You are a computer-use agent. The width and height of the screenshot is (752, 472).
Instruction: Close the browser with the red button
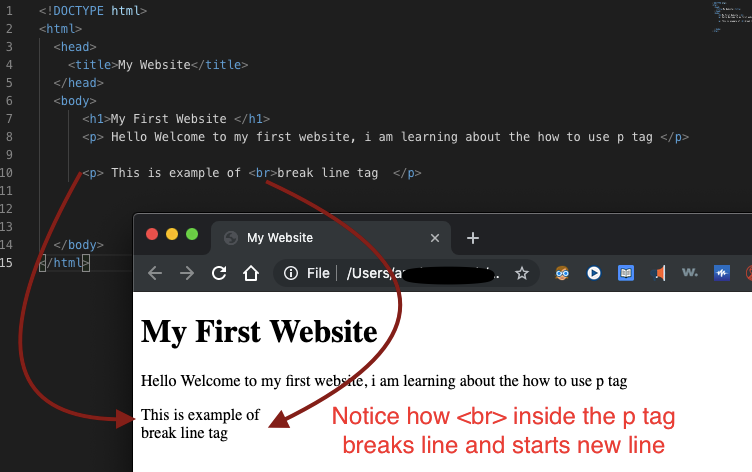(x=152, y=234)
